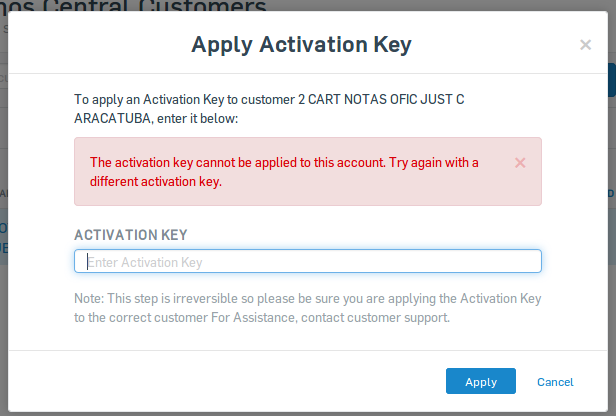
Task: Select the red error message text
Action: click(284, 172)
